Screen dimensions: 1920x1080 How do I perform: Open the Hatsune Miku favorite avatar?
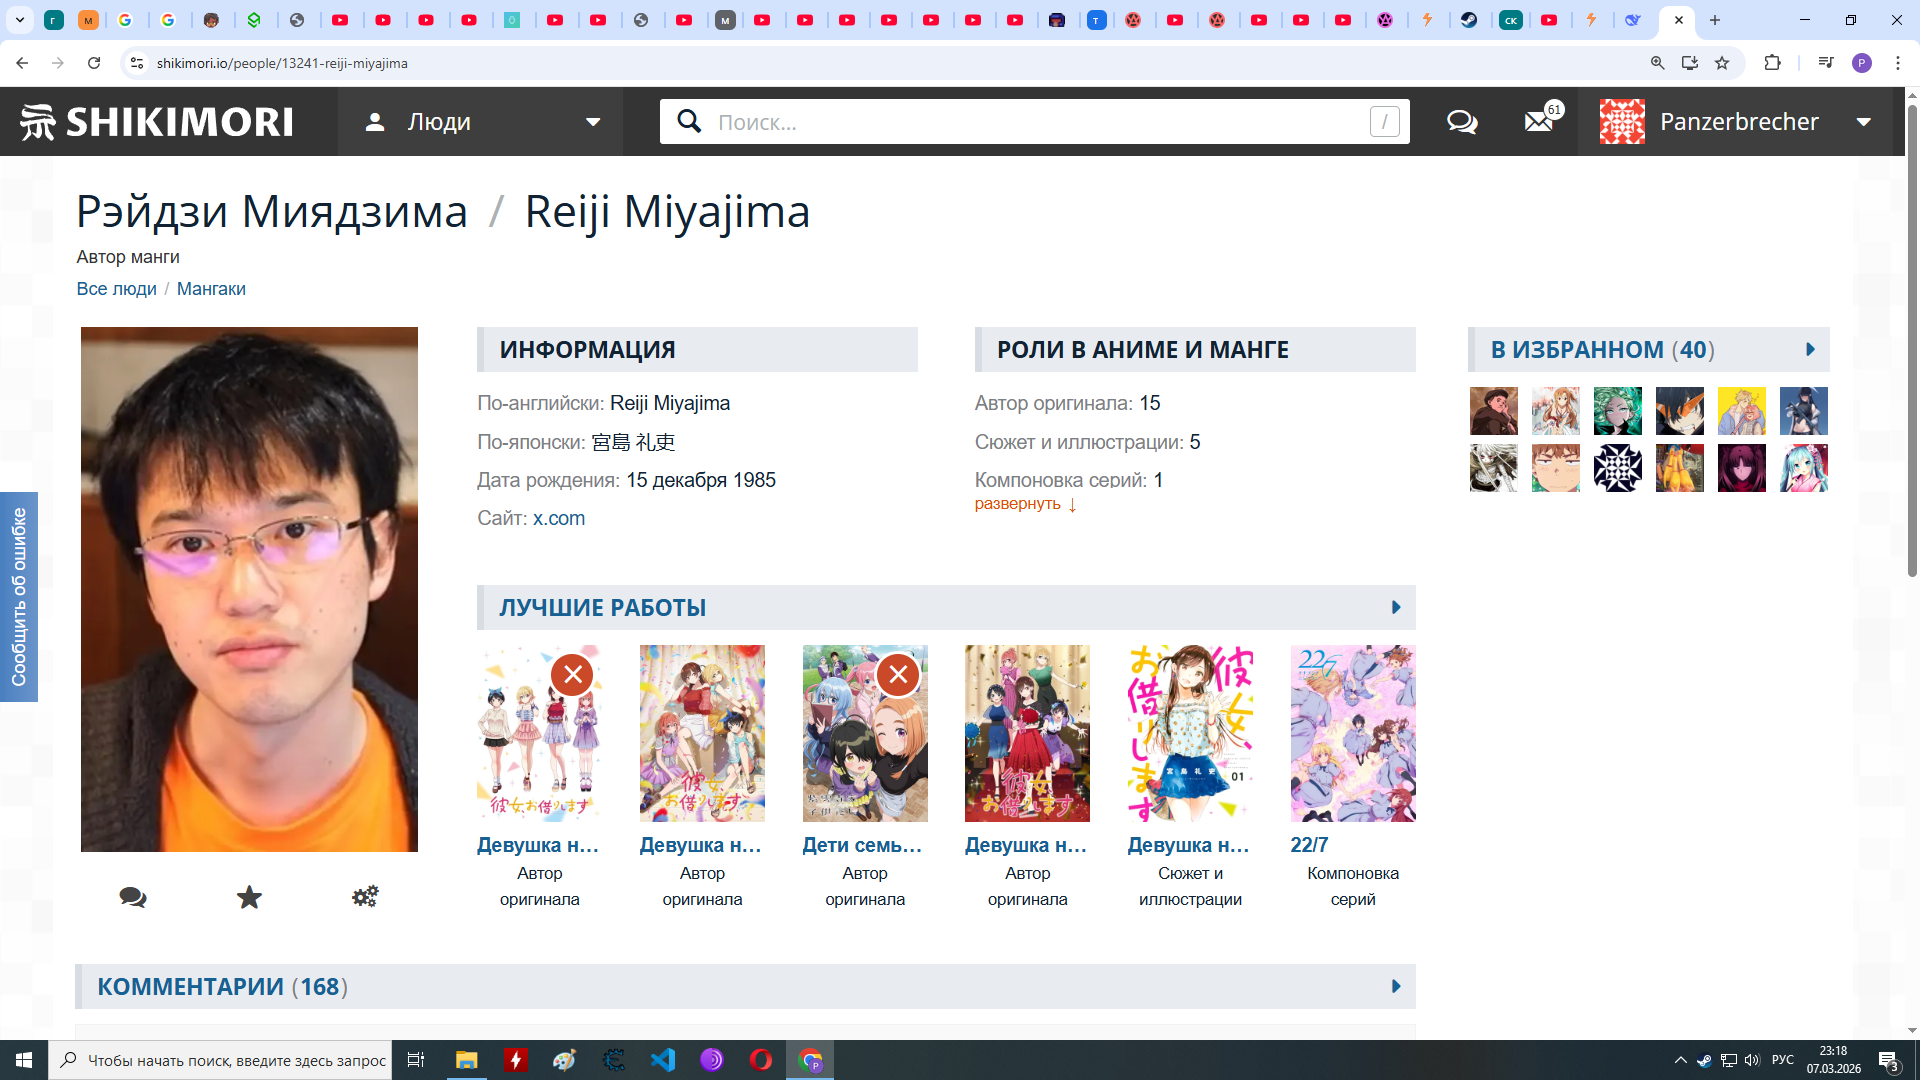1804,468
